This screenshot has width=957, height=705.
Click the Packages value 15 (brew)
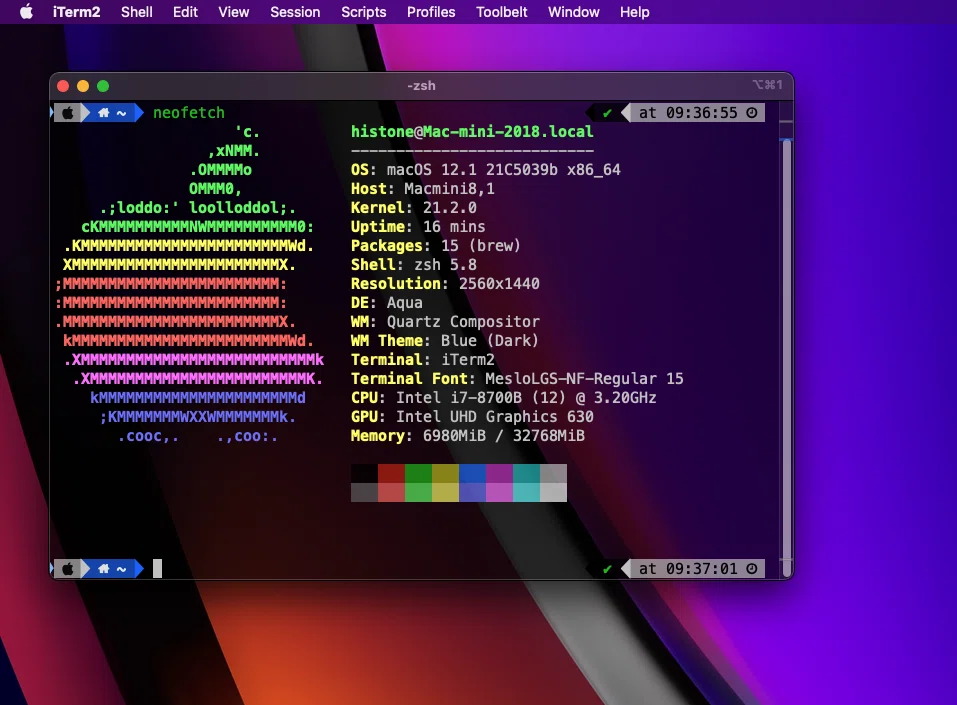(481, 245)
